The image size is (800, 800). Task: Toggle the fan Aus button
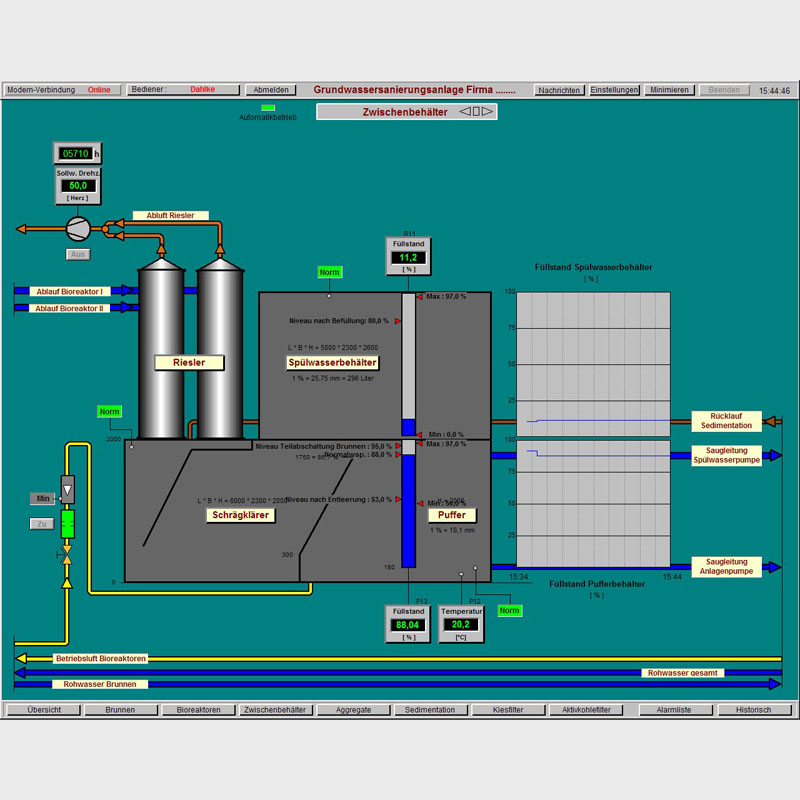pos(78,254)
